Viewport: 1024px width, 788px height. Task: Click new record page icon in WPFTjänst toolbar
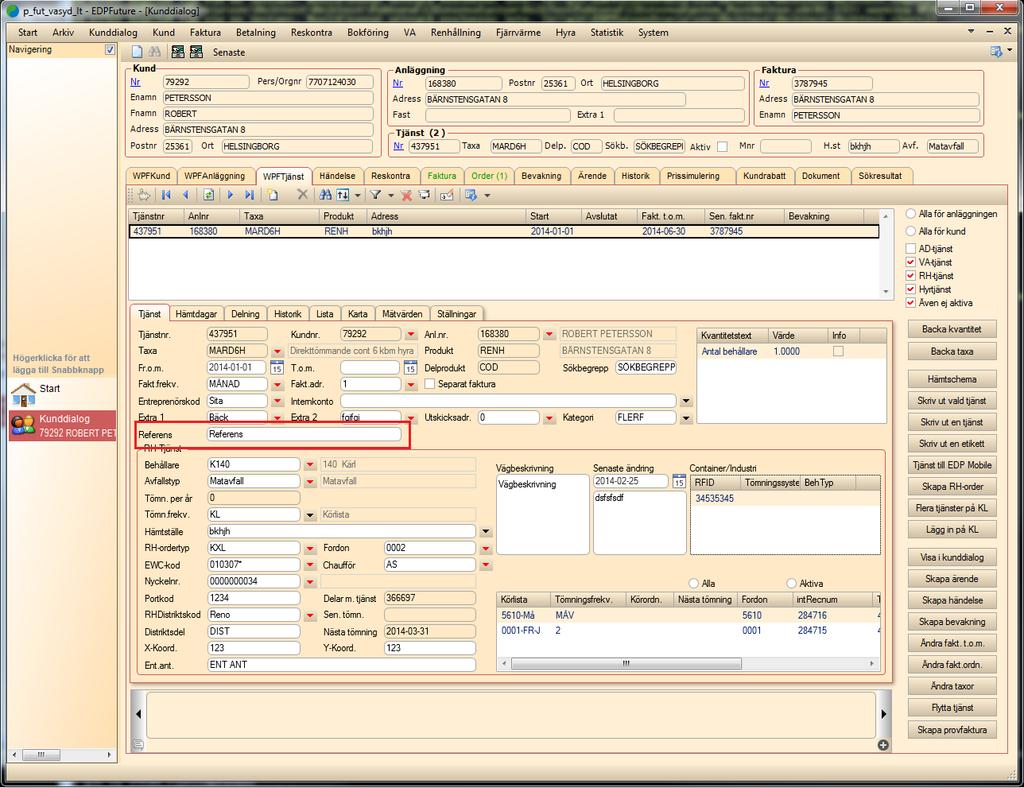(273, 195)
